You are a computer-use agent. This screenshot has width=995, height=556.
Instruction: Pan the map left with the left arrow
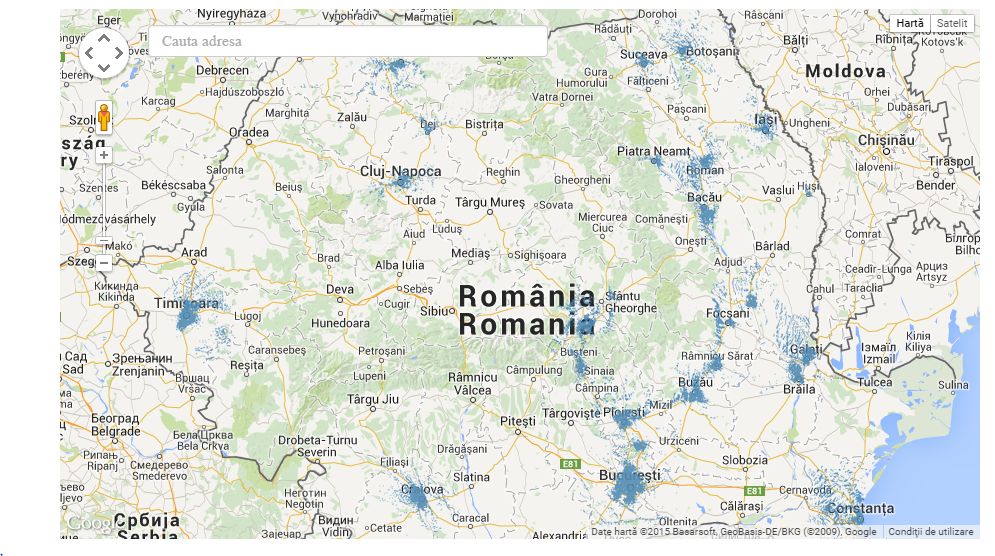coord(89,53)
